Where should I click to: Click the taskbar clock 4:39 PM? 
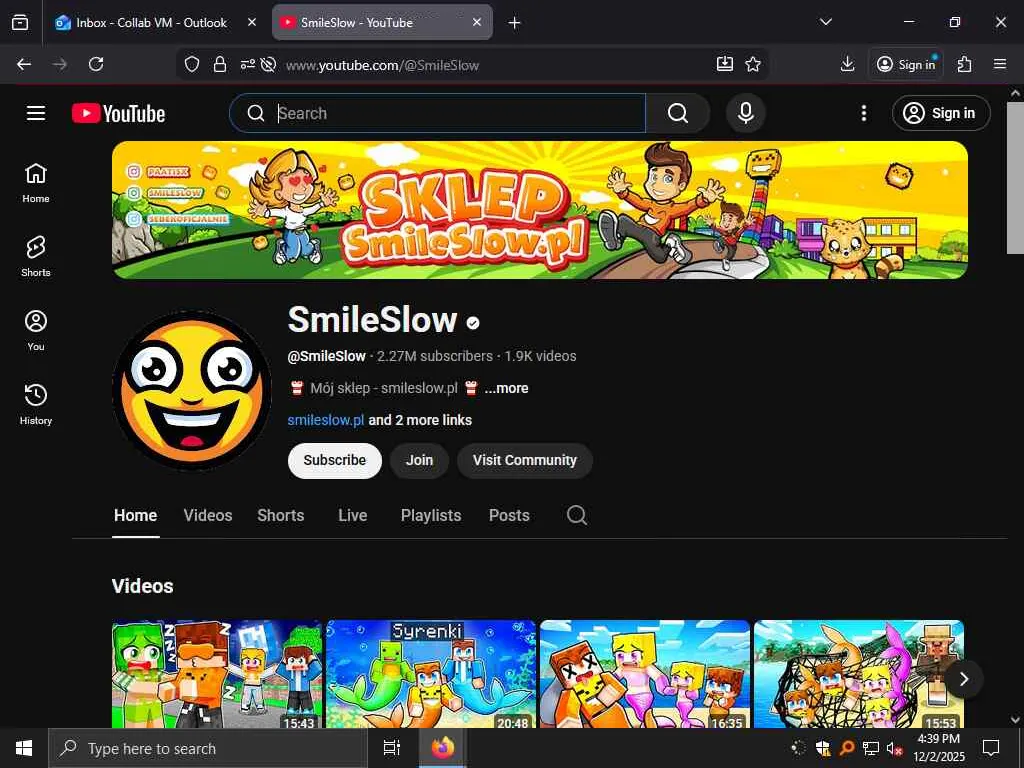tap(938, 748)
